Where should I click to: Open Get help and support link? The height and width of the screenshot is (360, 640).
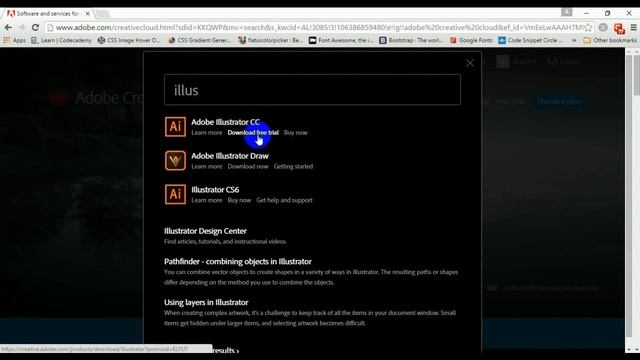[x=284, y=200]
